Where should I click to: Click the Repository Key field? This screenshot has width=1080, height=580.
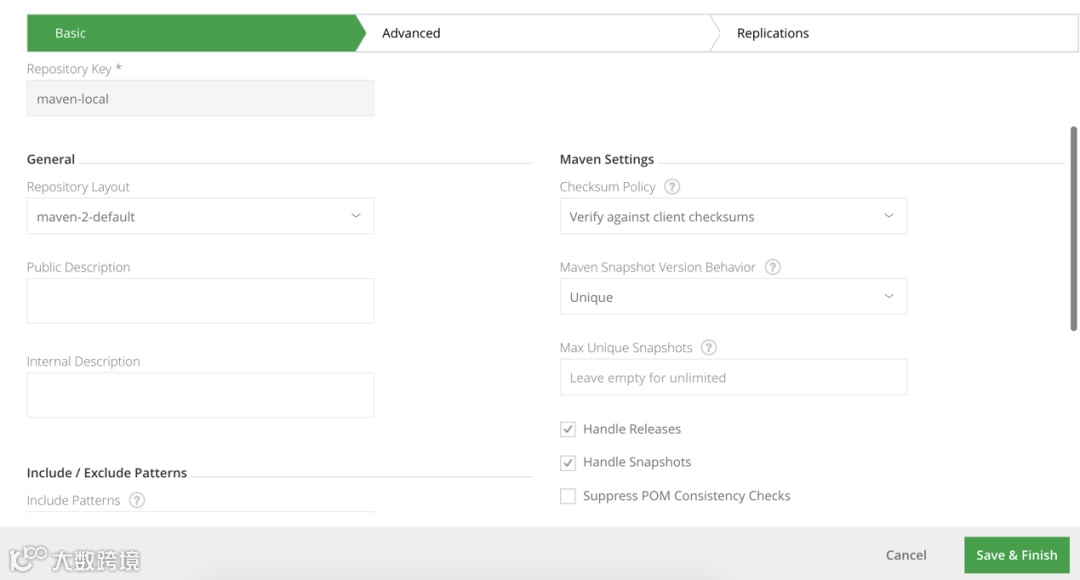point(200,99)
